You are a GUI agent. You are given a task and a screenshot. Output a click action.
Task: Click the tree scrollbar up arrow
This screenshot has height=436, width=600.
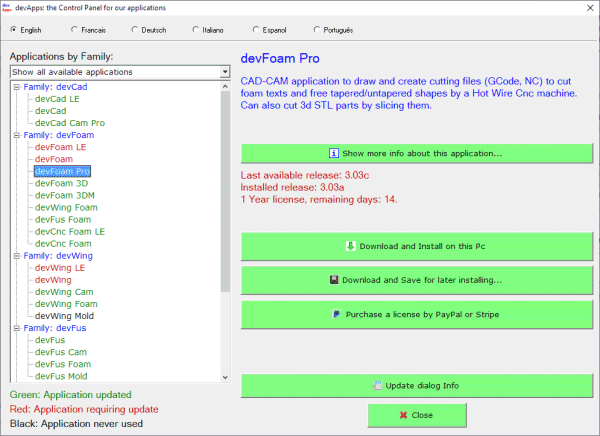point(225,87)
